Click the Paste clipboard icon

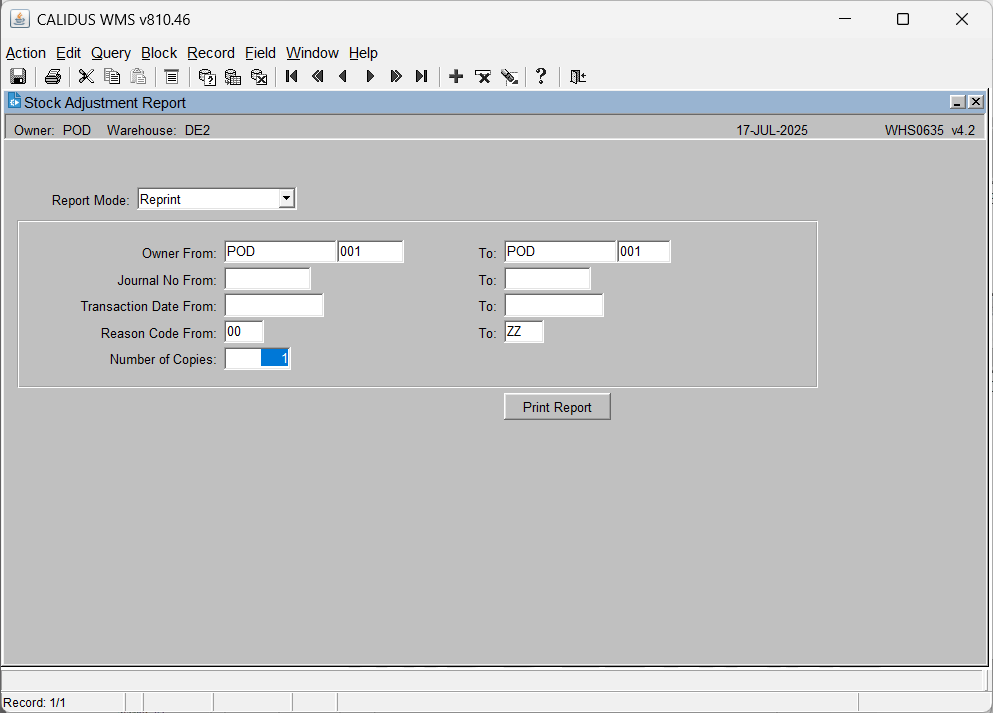coord(138,77)
